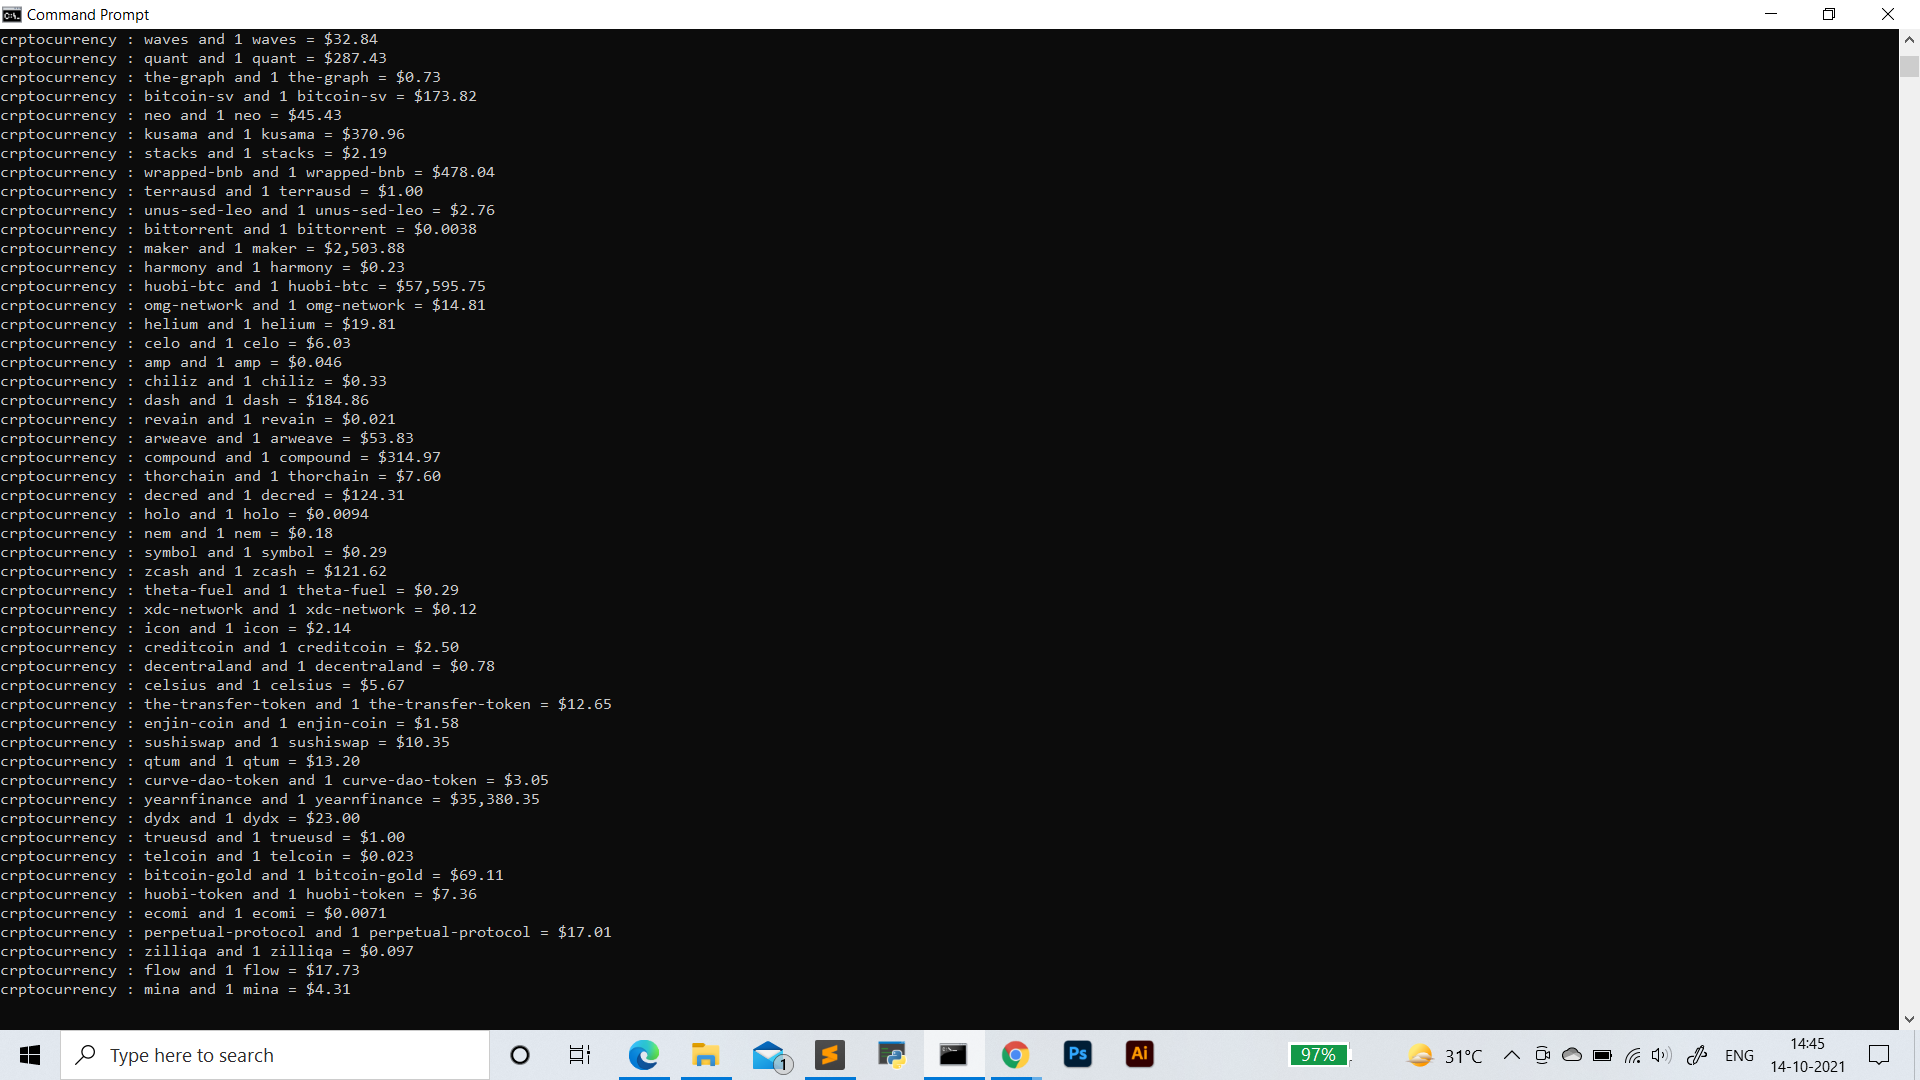Click the 'compound = $314.97' line
Viewport: 1920px width, 1080px height.
coord(221,457)
